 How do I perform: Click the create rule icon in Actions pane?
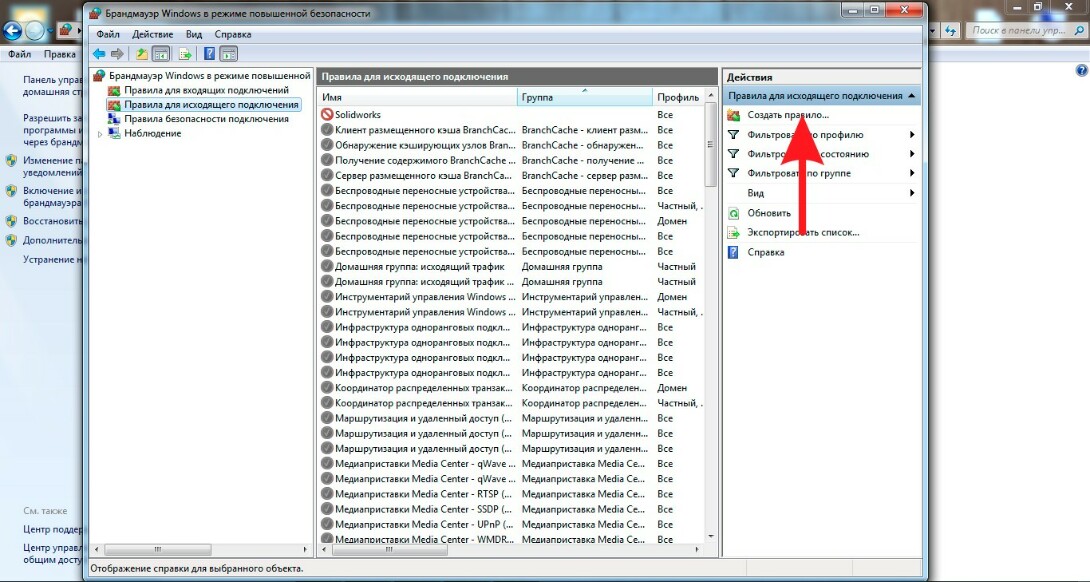tap(733, 115)
